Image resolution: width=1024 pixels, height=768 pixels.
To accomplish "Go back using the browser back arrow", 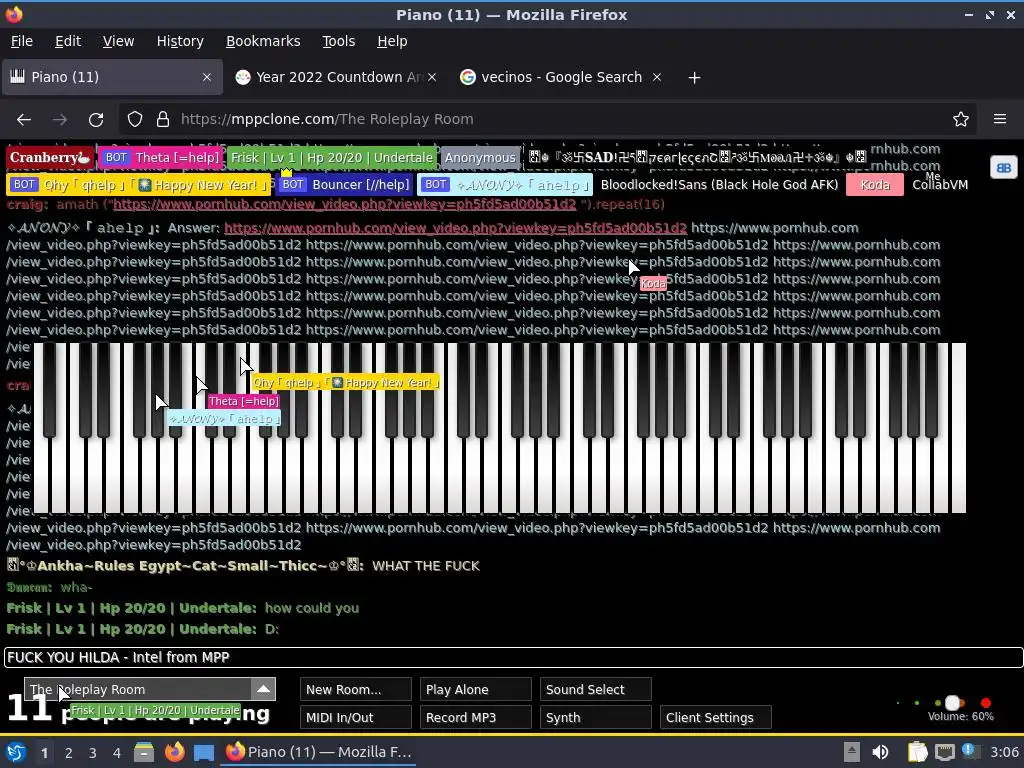I will click(x=24, y=120).
